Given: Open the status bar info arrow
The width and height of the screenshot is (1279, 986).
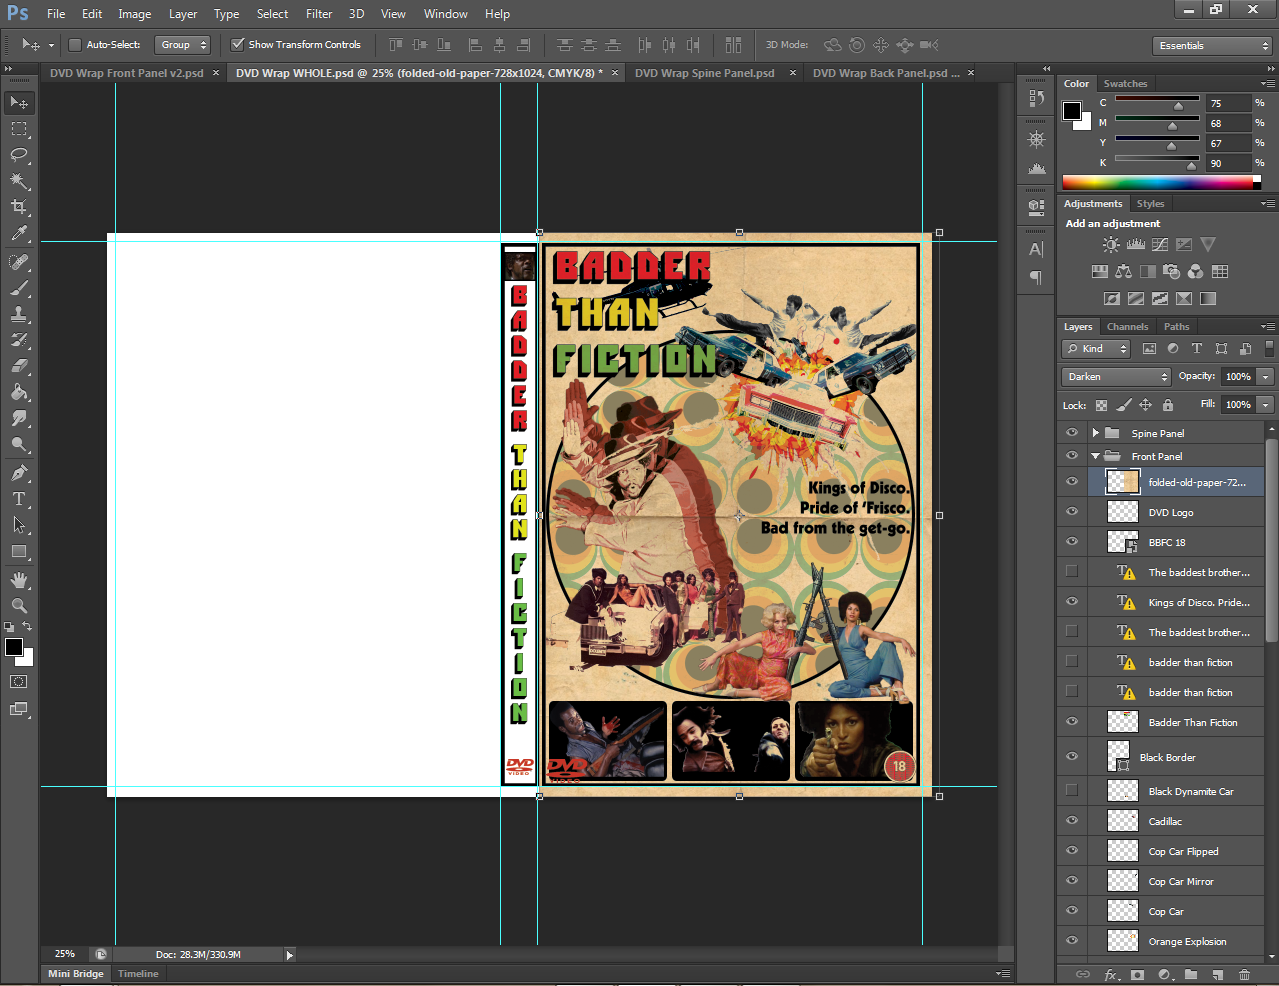Looking at the screenshot, I should tap(290, 955).
